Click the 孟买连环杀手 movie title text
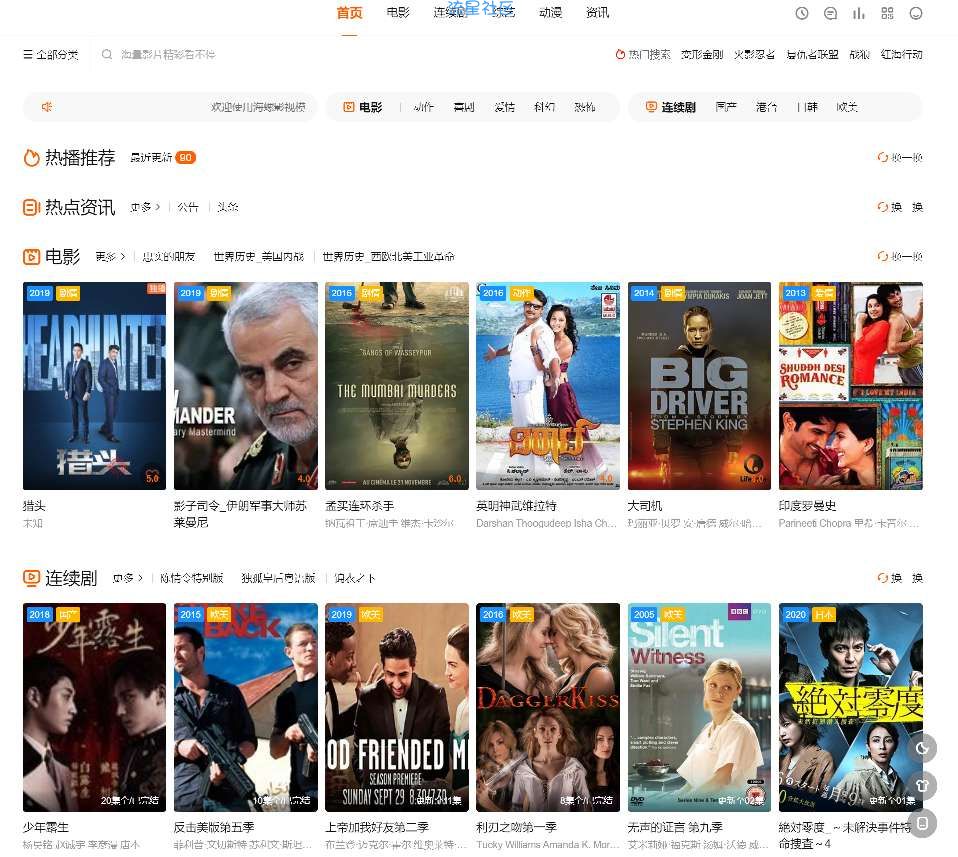The image size is (958, 857). (359, 506)
